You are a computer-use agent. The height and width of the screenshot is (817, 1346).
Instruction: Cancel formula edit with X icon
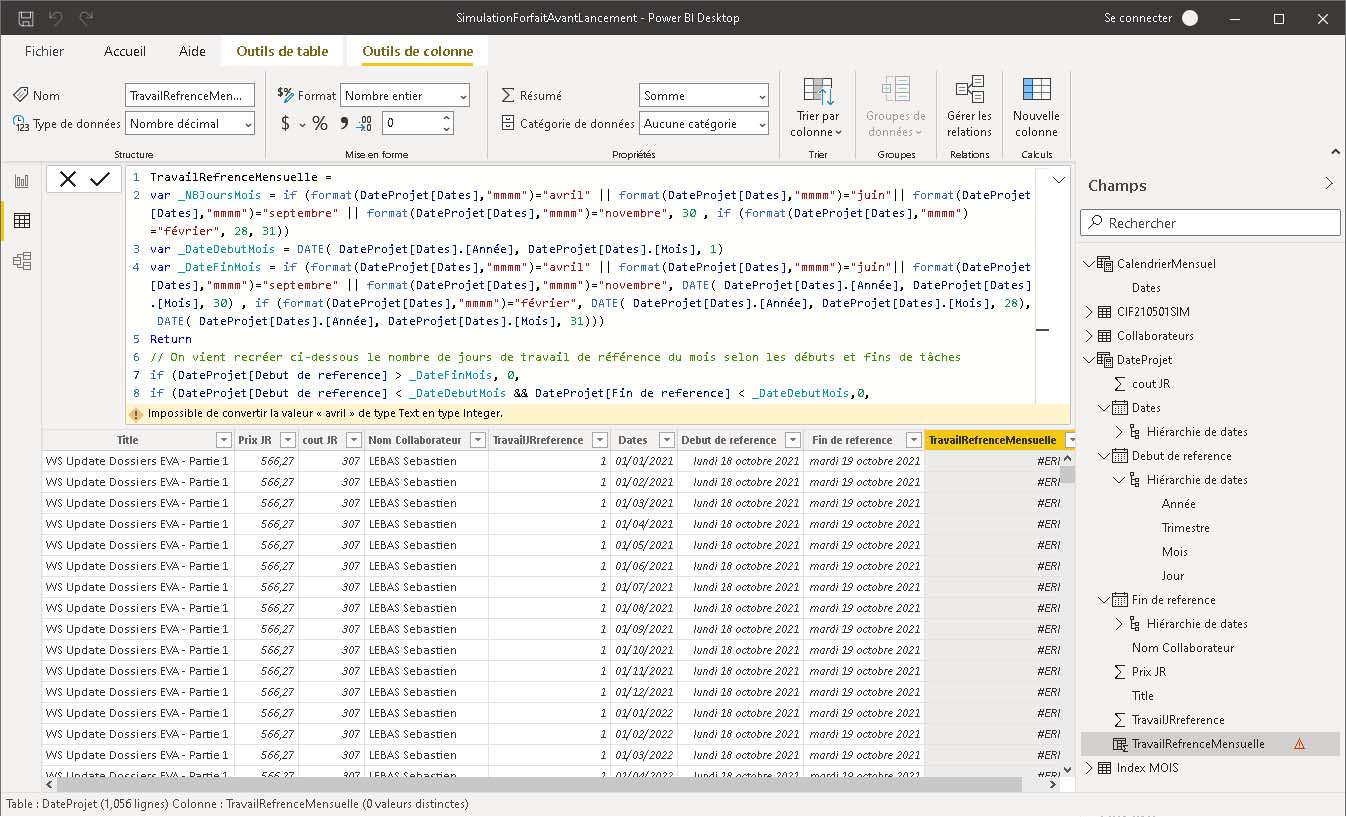(x=68, y=179)
